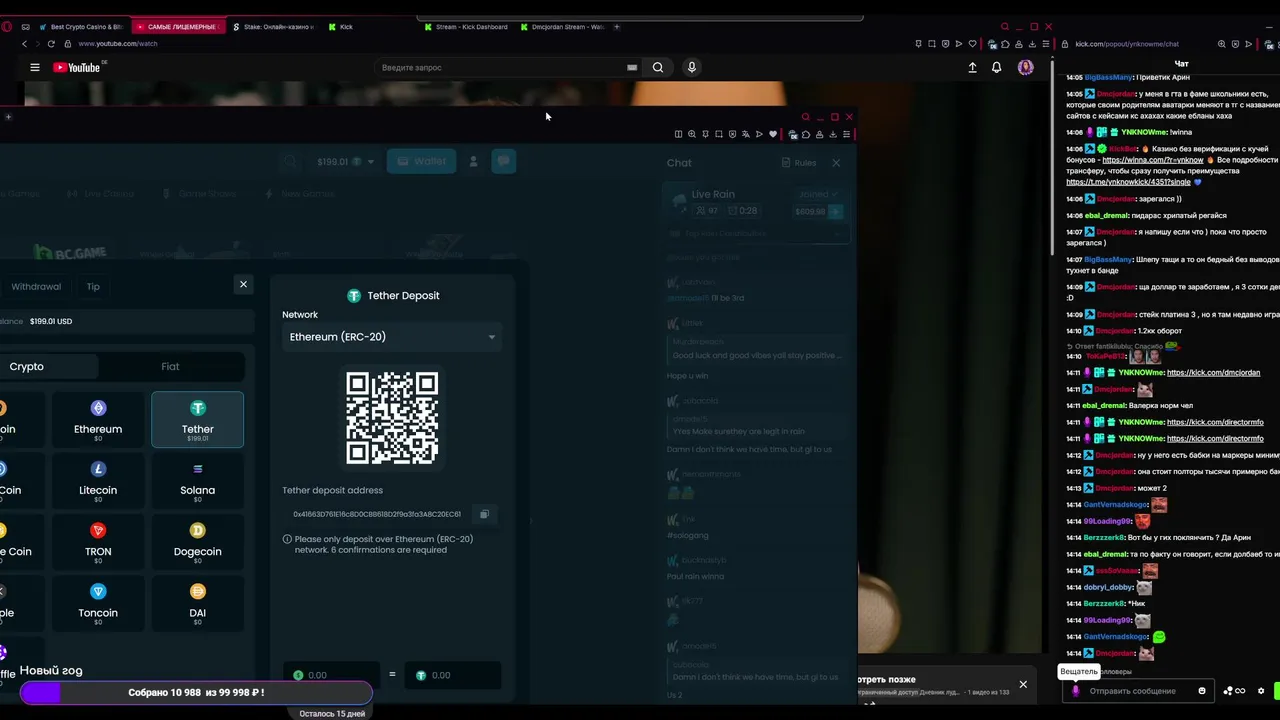Switch to the Withdrawal tab
Viewport: 1280px width, 720px height.
pyautogui.click(x=36, y=287)
